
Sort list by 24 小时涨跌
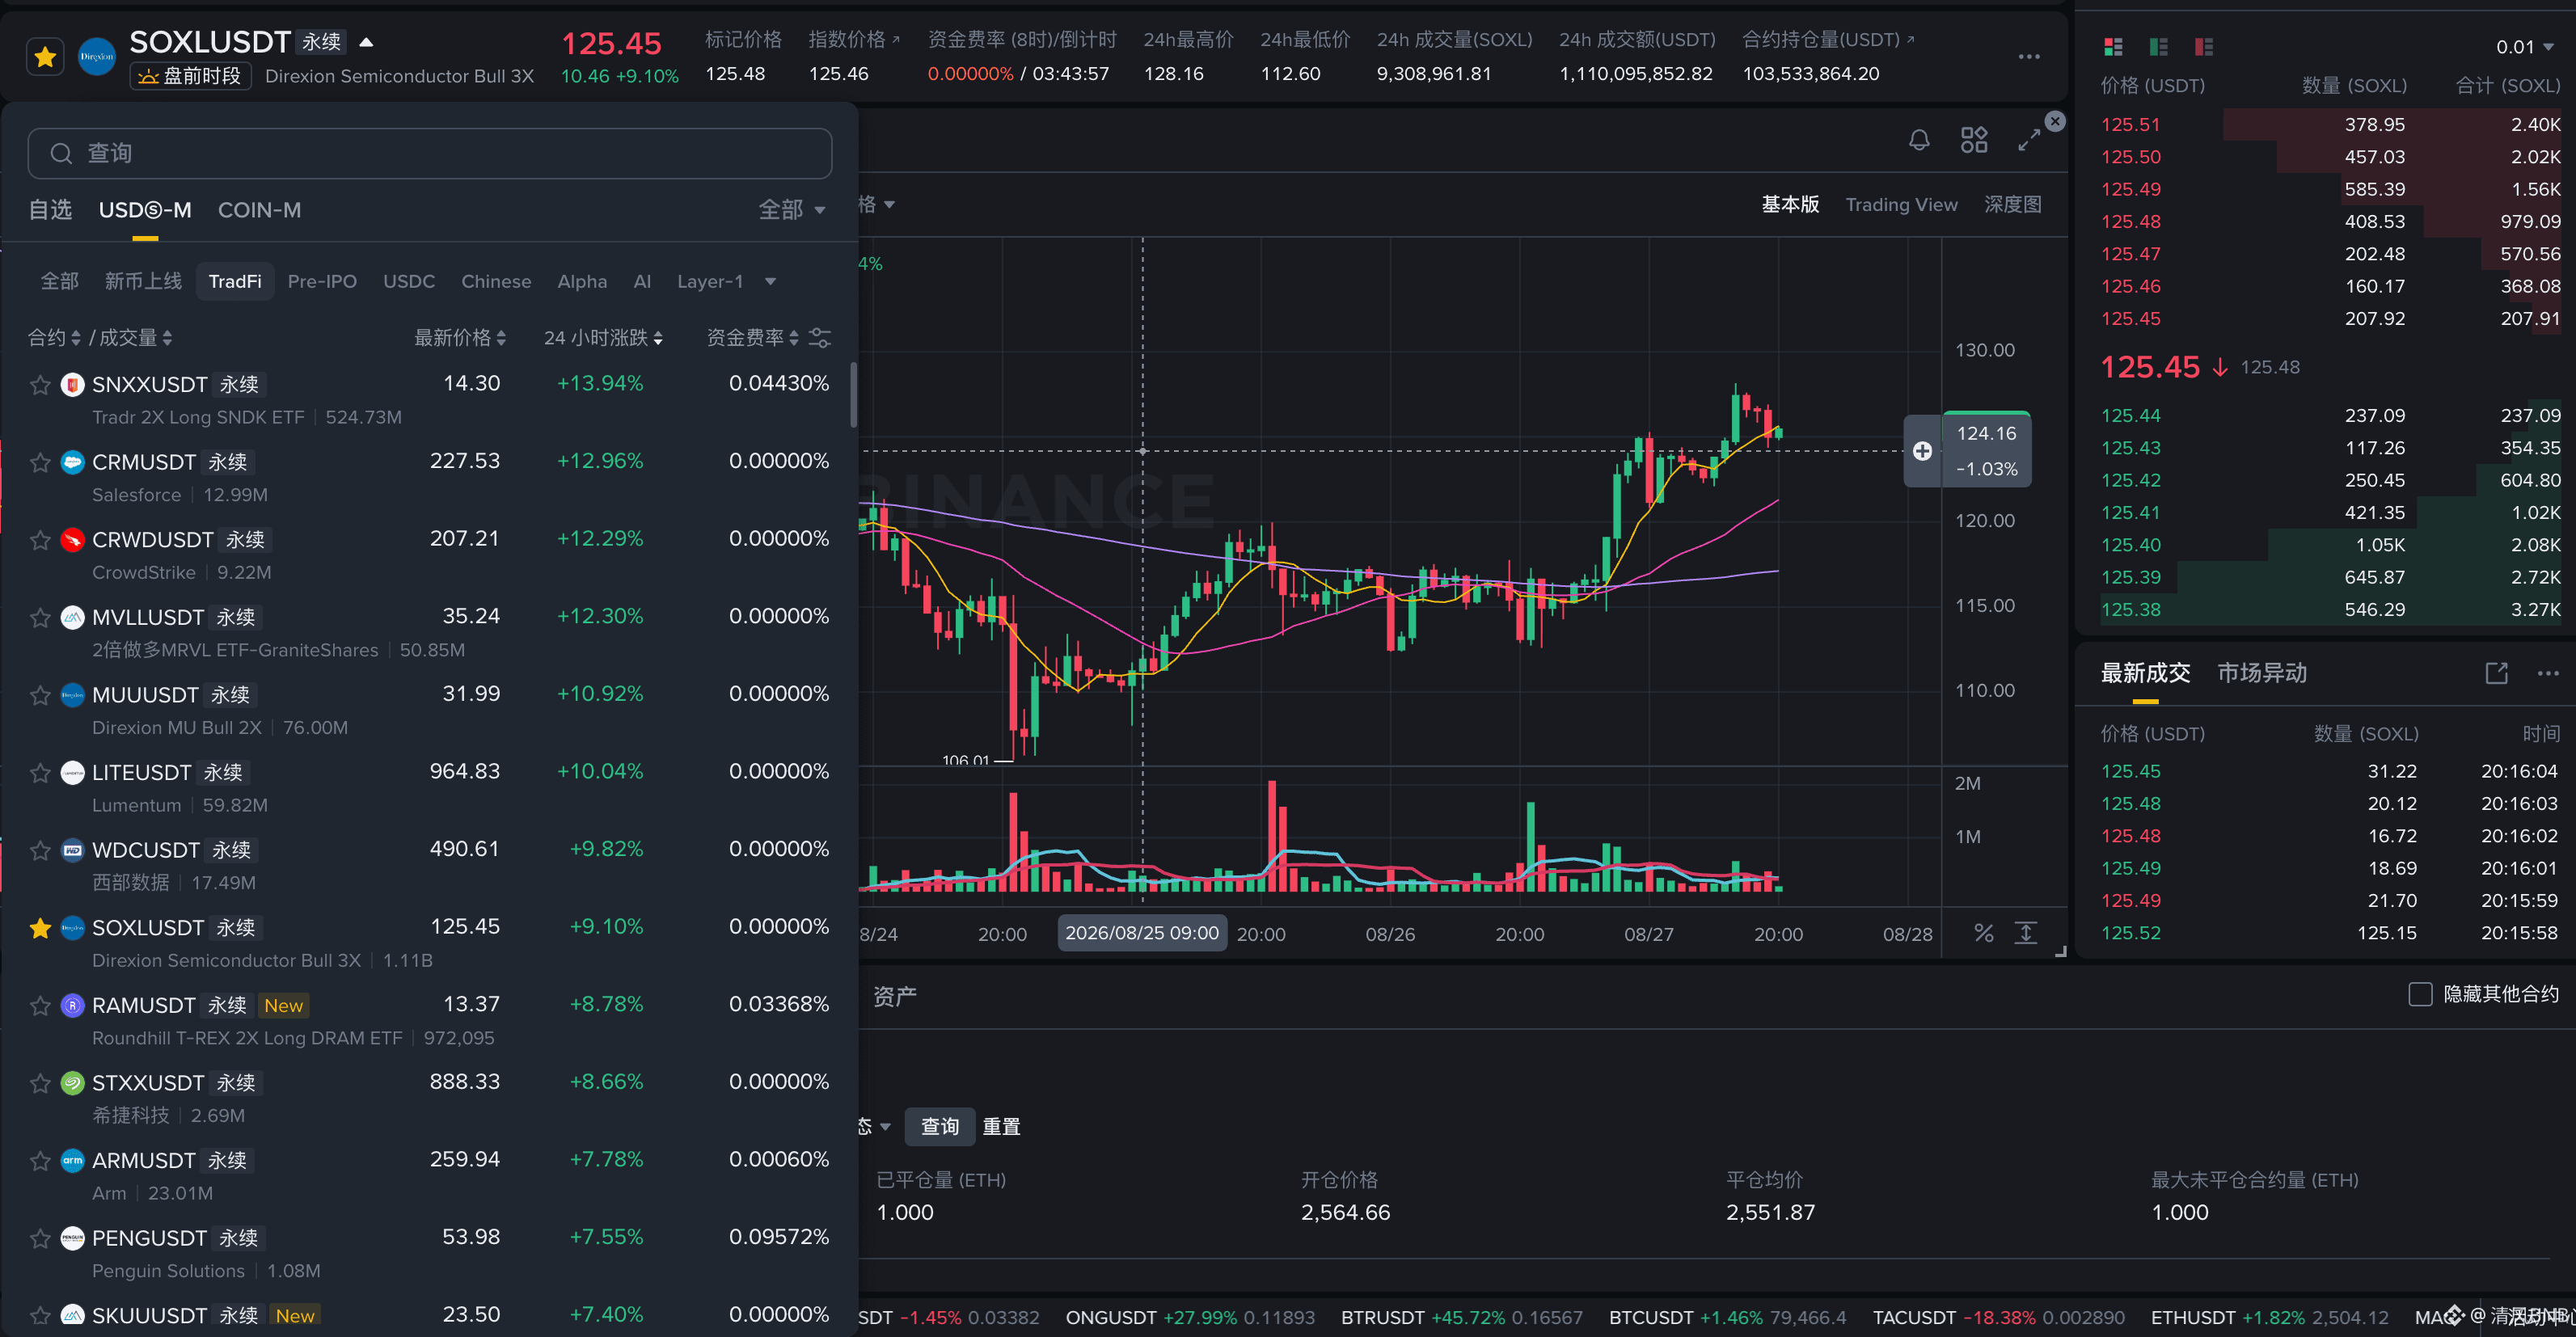[604, 338]
